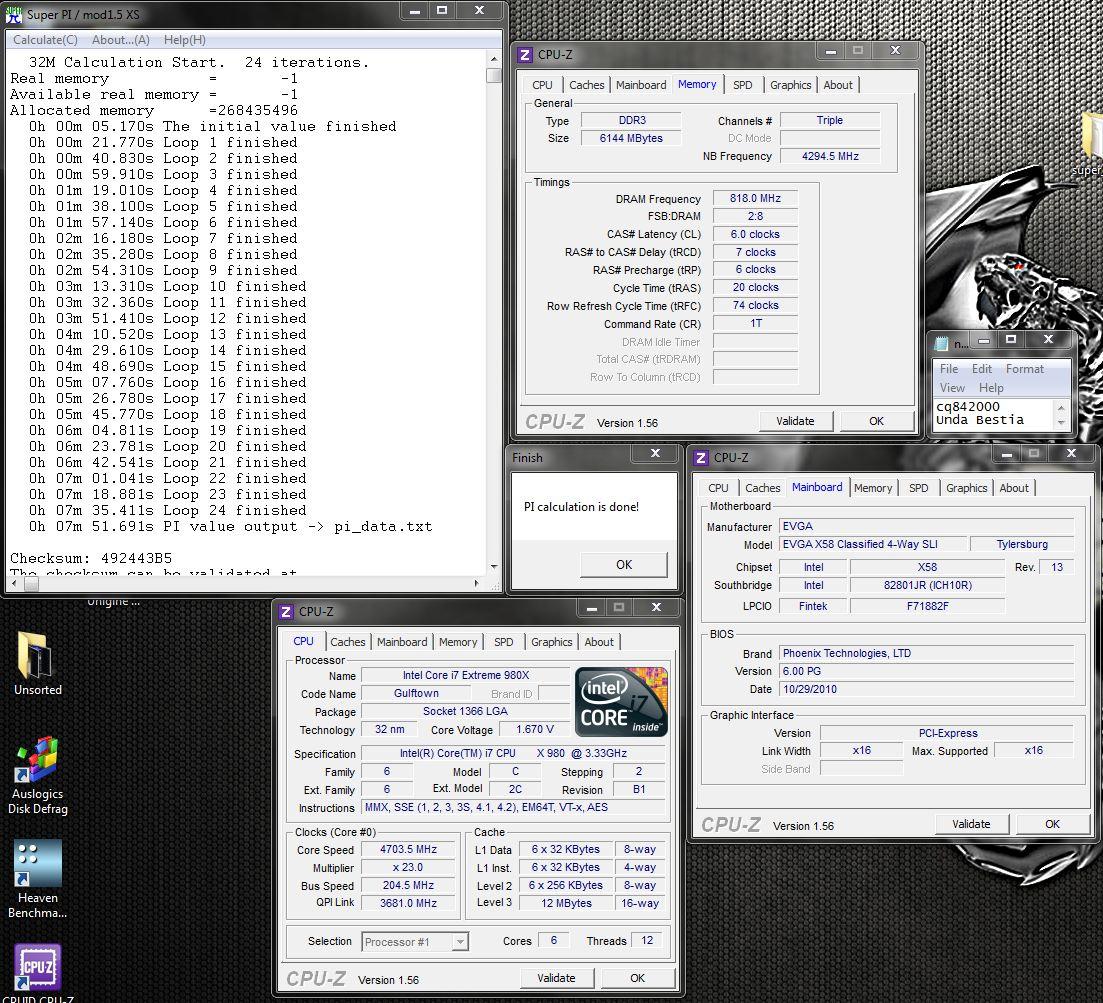The image size is (1103, 1003).
Task: Switch to Caches tab in CPU window
Action: [x=348, y=642]
